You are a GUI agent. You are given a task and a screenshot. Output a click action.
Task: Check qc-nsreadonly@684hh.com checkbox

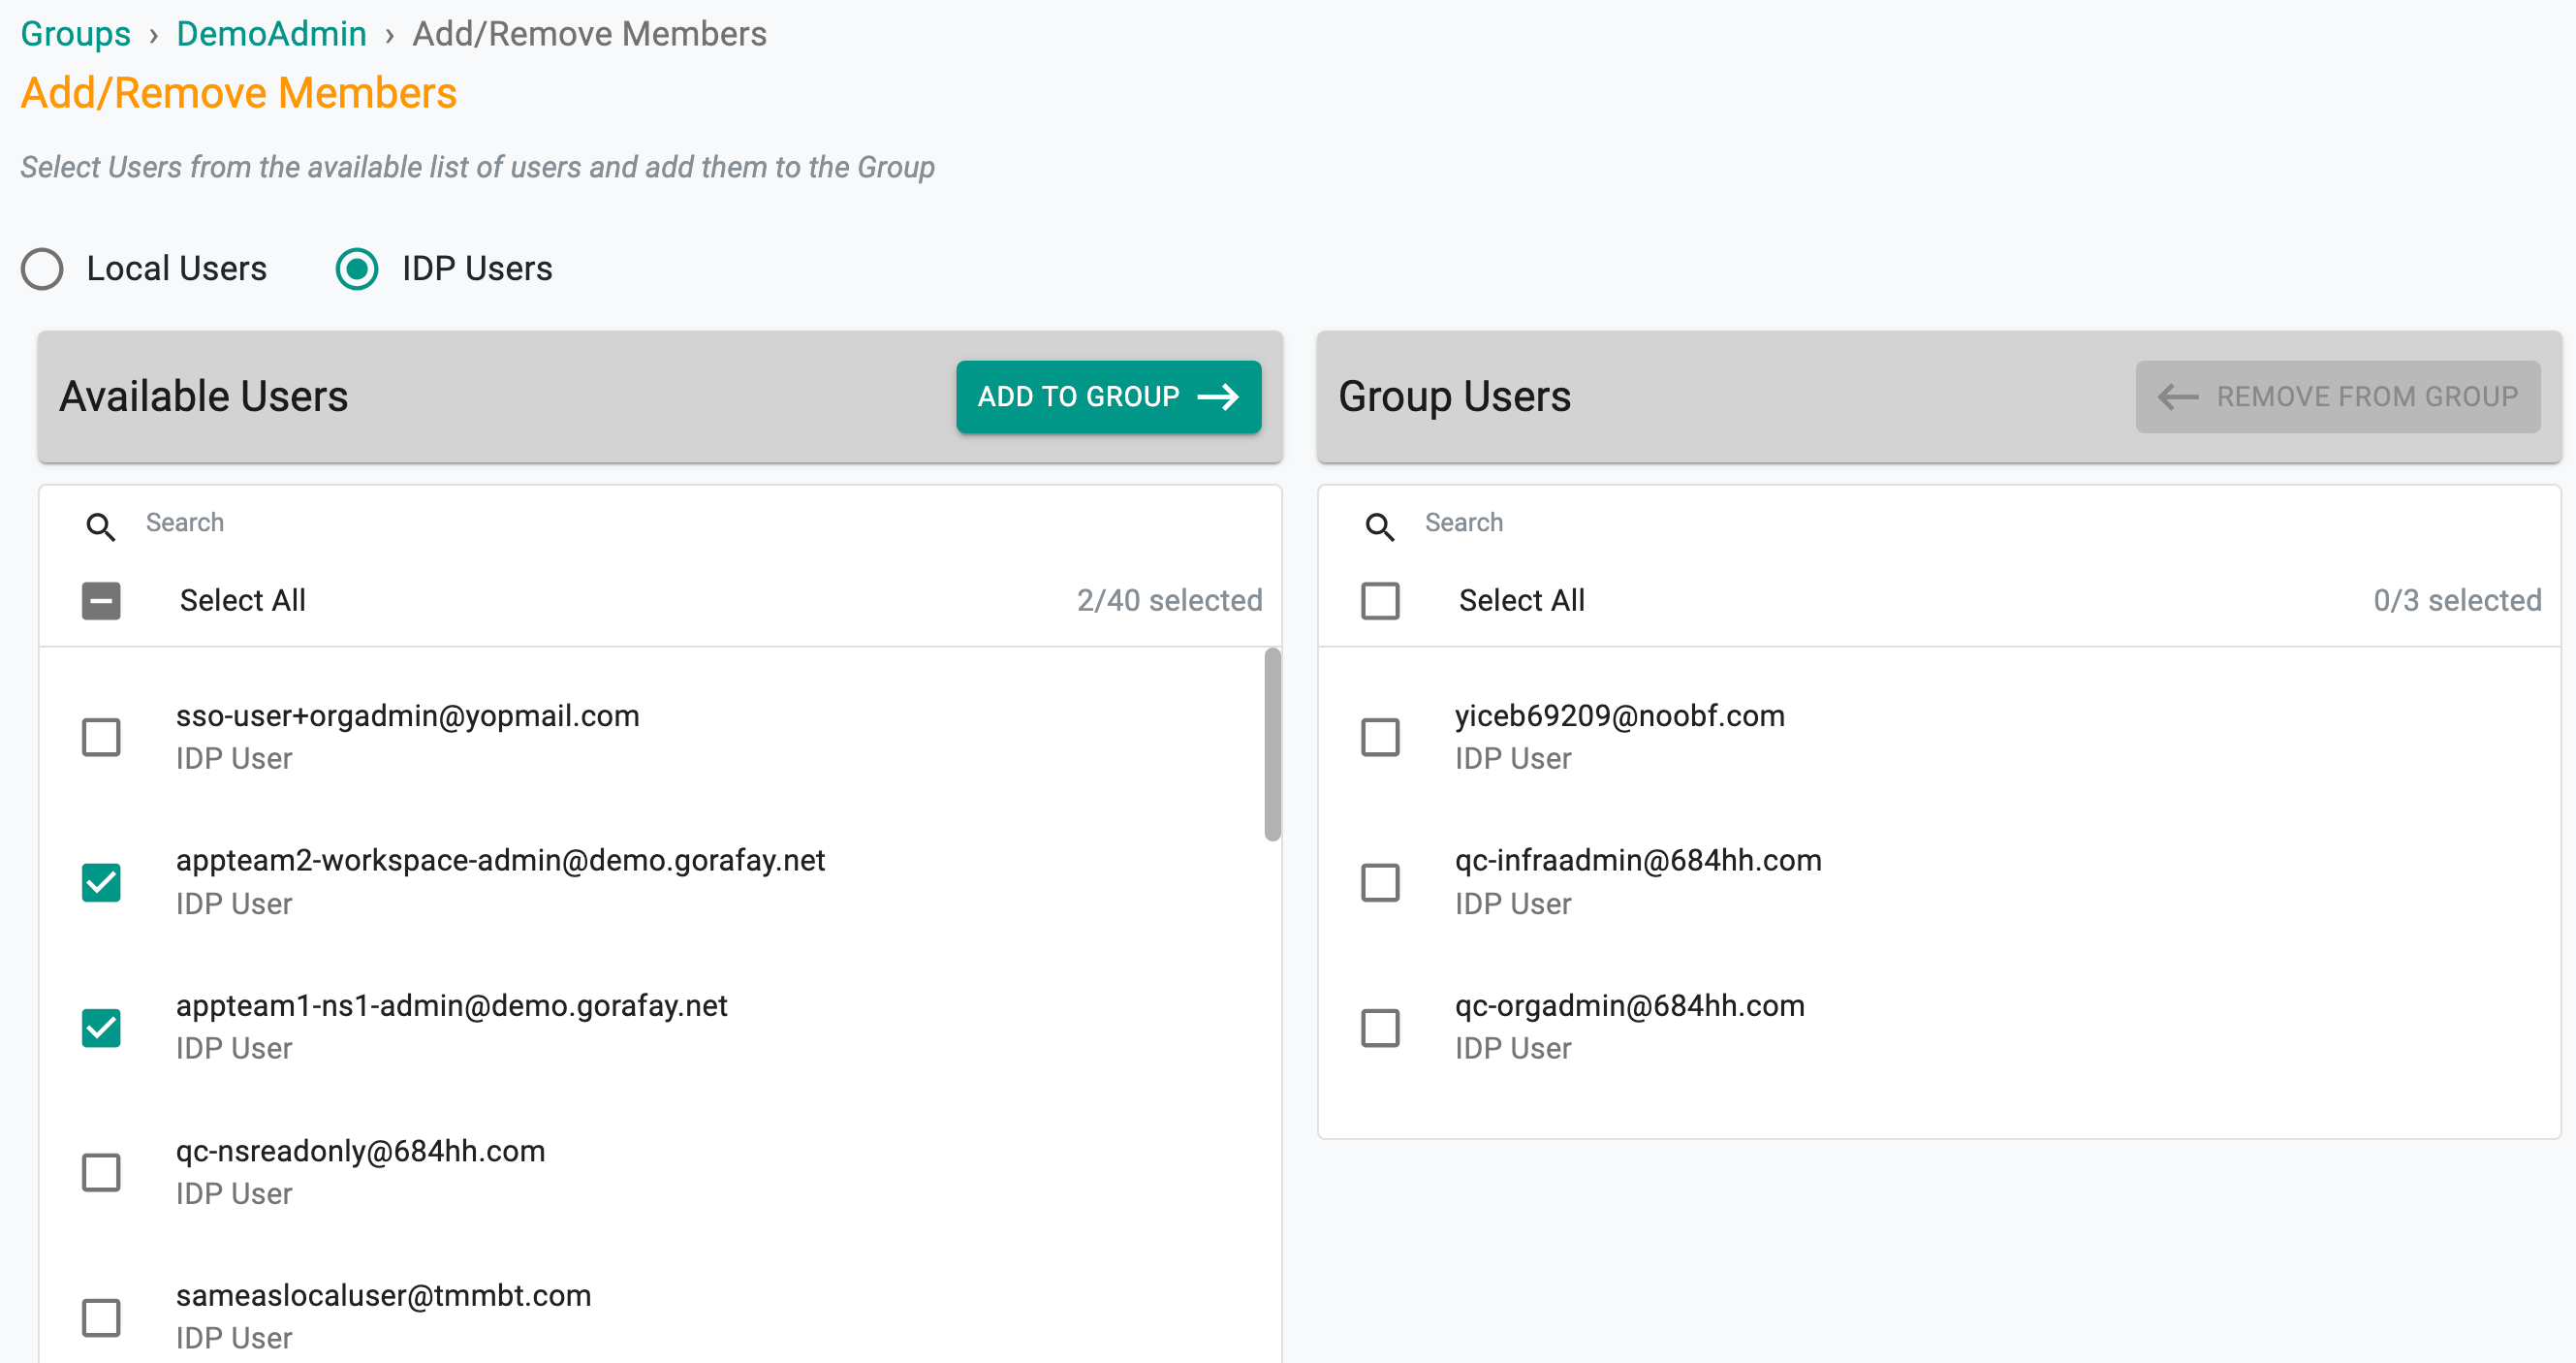(x=101, y=1172)
